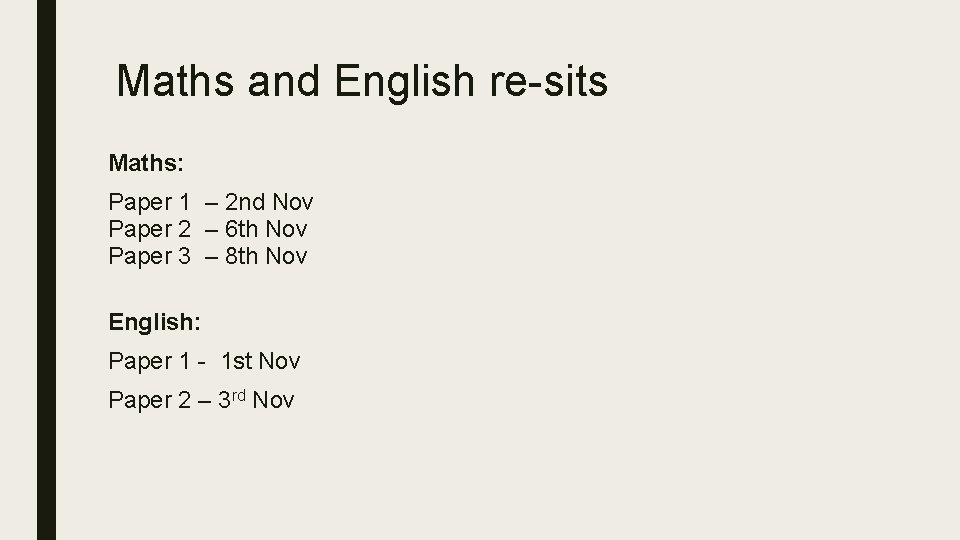The width and height of the screenshot is (960, 540).
Task: Click the slide title 'Maths and English re-sits'
Action: coord(362,81)
